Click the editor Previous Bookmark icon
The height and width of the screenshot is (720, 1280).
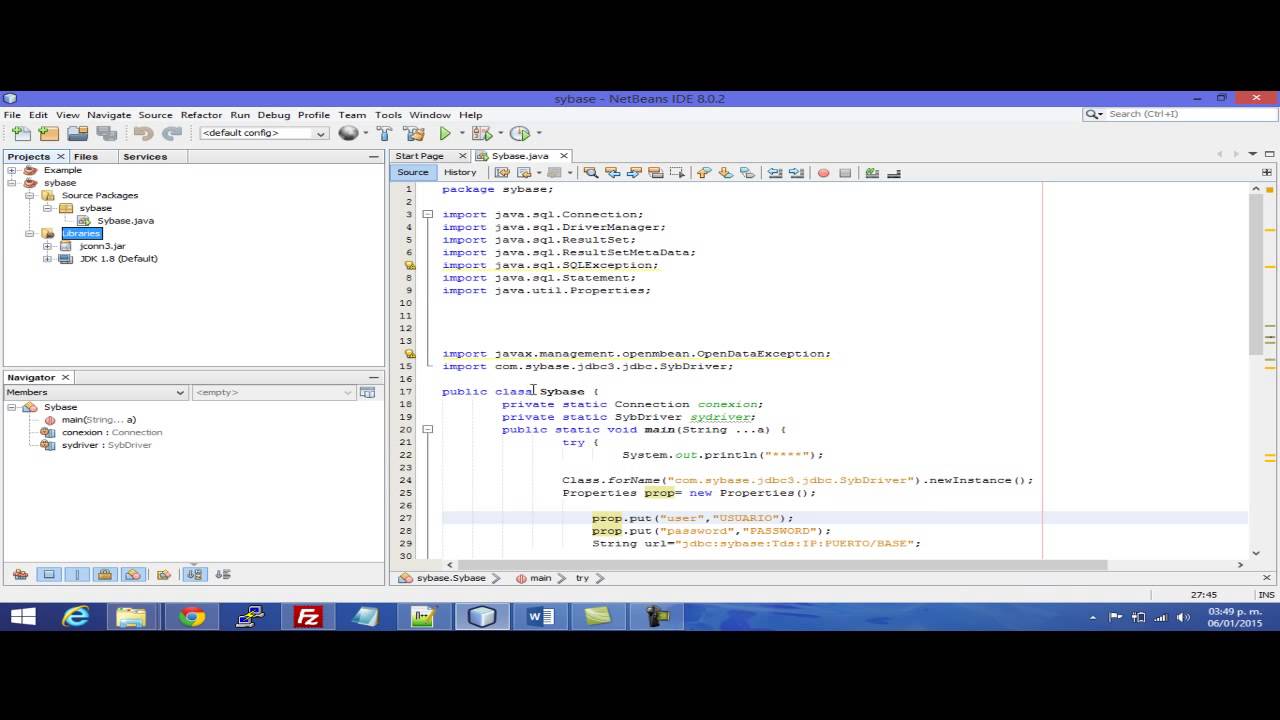(702, 173)
